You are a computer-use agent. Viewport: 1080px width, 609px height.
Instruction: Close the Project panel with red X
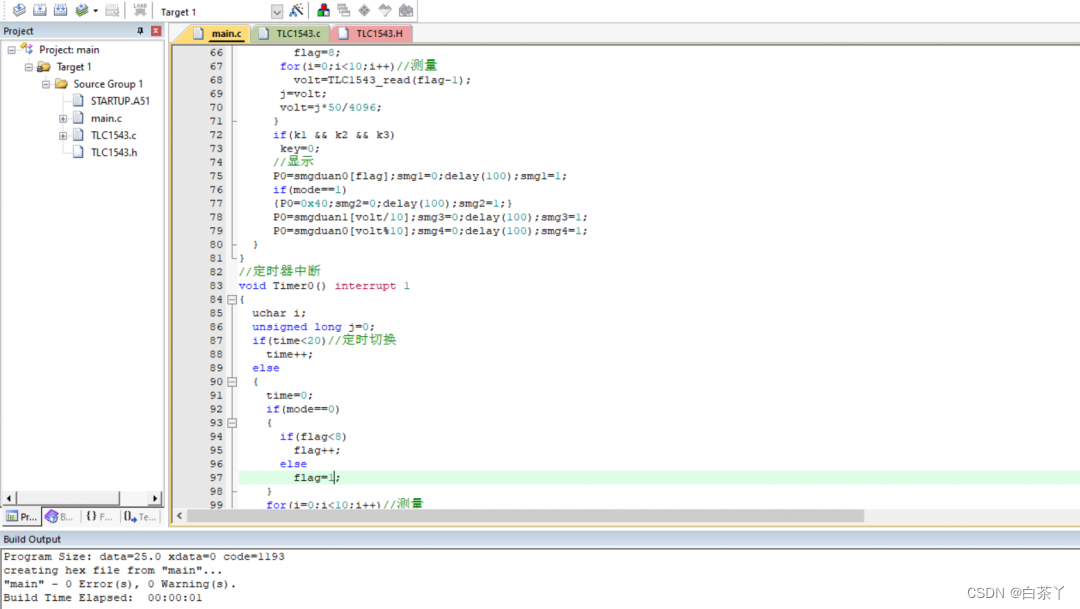click(156, 31)
